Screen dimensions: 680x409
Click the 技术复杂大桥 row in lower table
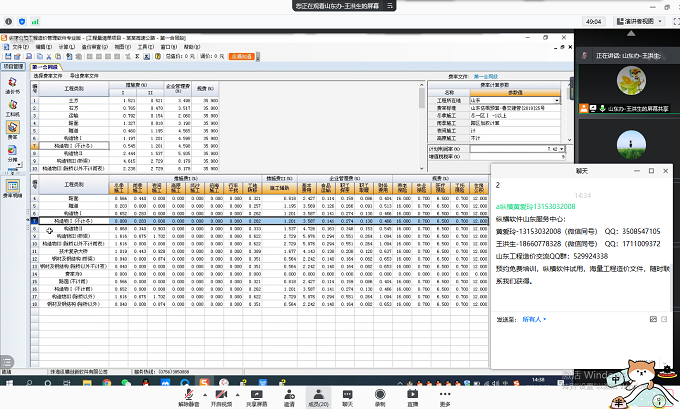(x=260, y=251)
